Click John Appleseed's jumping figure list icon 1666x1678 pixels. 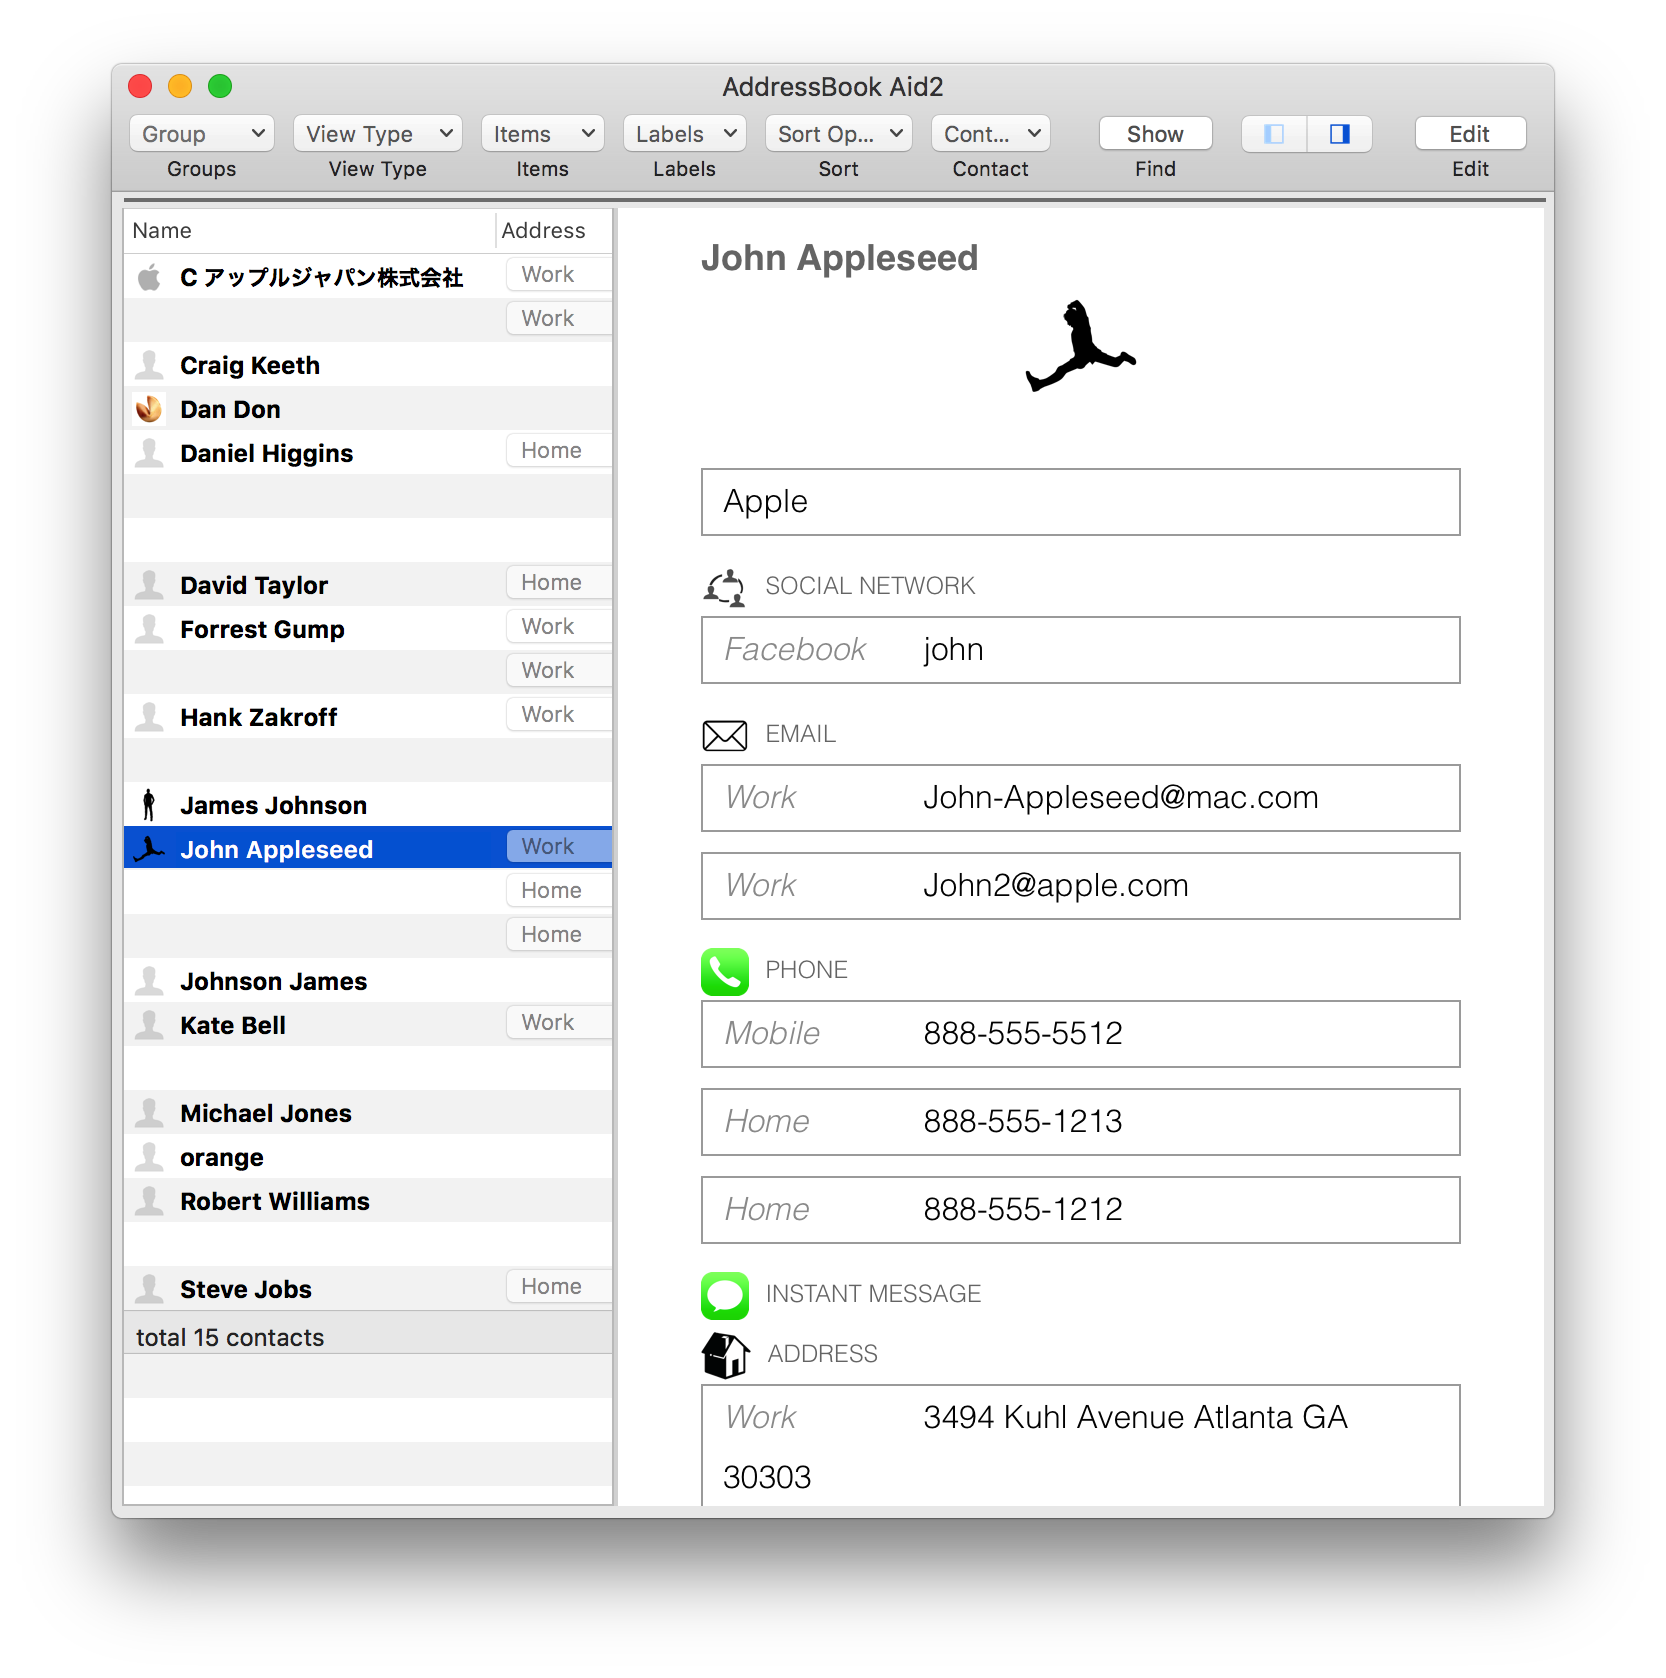pos(149,849)
